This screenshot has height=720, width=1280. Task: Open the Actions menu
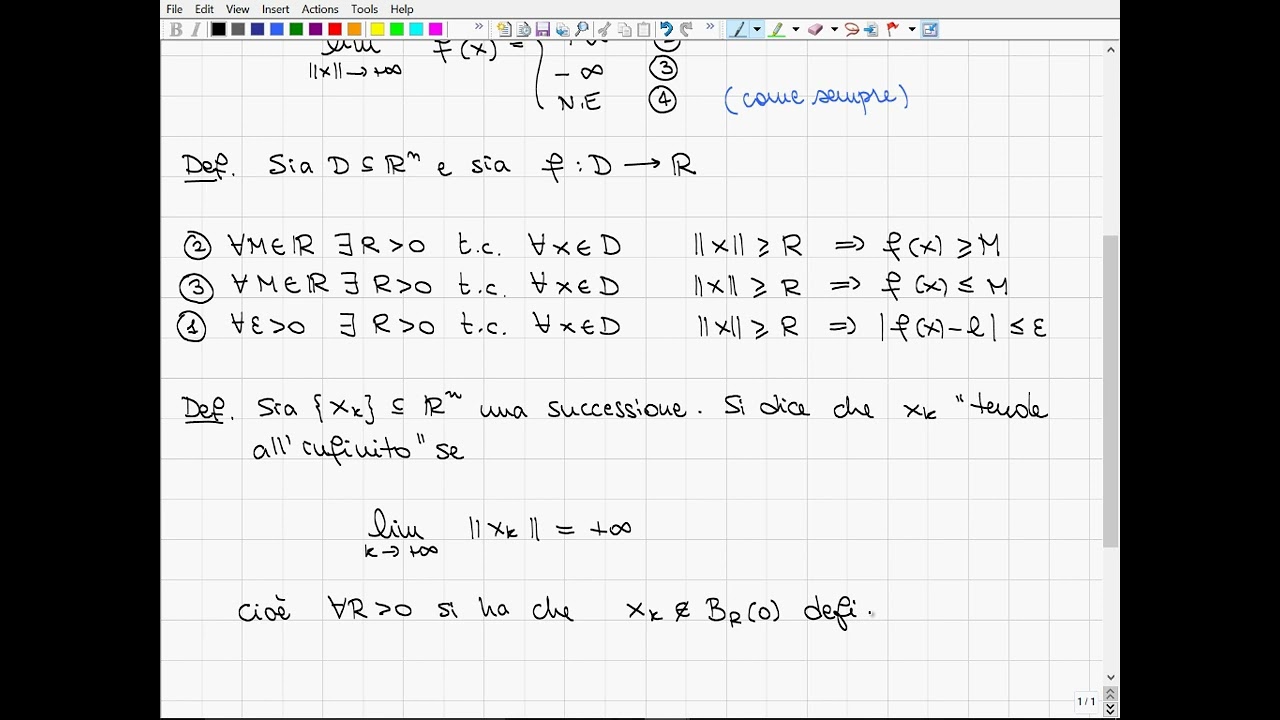click(320, 9)
